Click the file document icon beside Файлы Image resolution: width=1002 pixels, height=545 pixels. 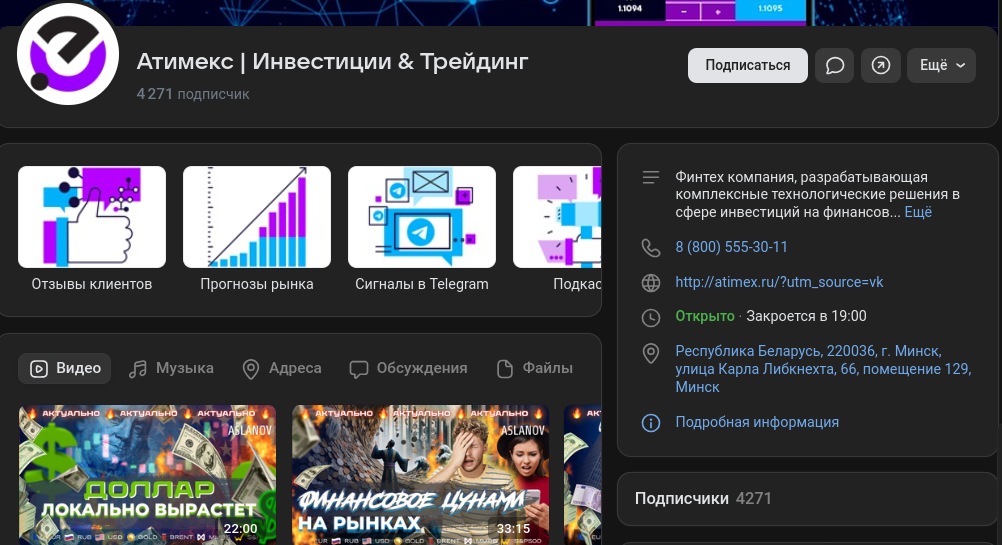pyautogui.click(x=505, y=369)
